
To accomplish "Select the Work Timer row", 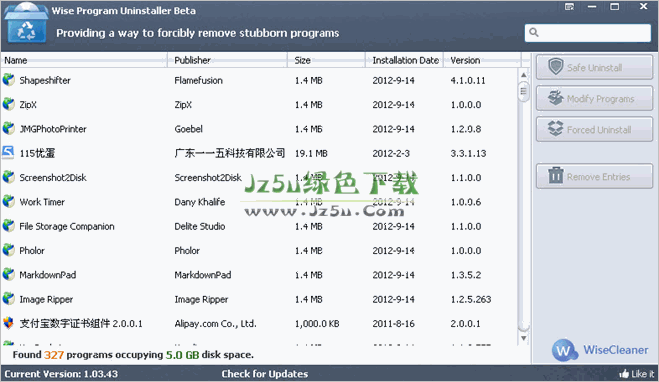I will click(259, 202).
